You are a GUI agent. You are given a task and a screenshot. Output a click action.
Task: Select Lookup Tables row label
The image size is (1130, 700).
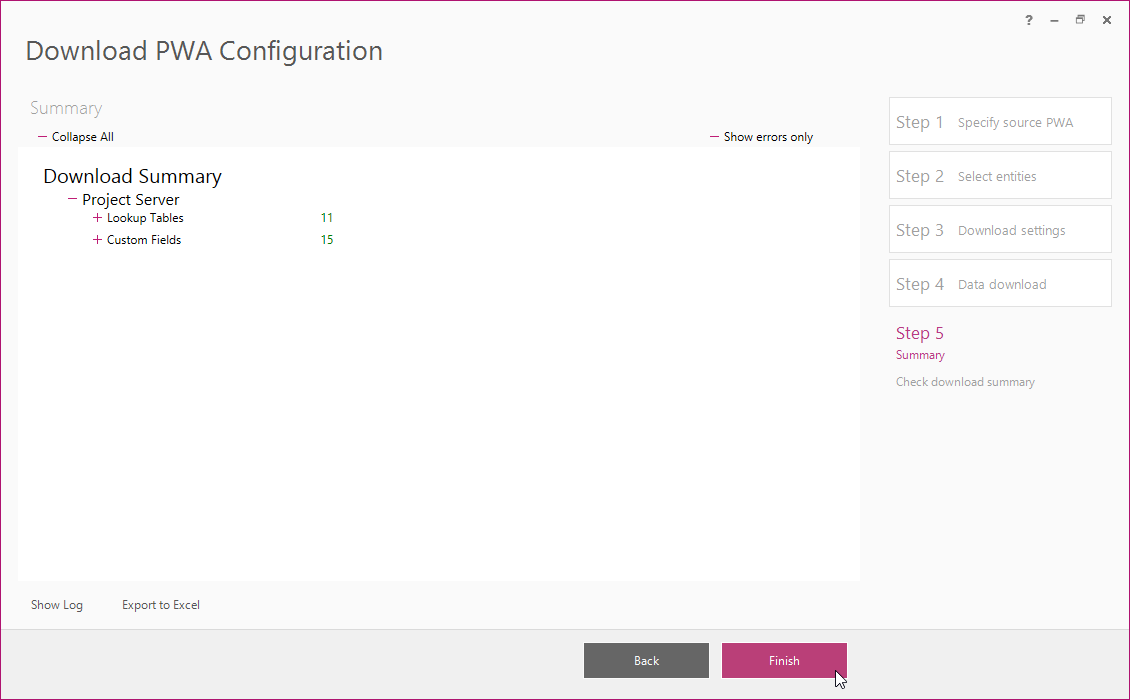(146, 218)
